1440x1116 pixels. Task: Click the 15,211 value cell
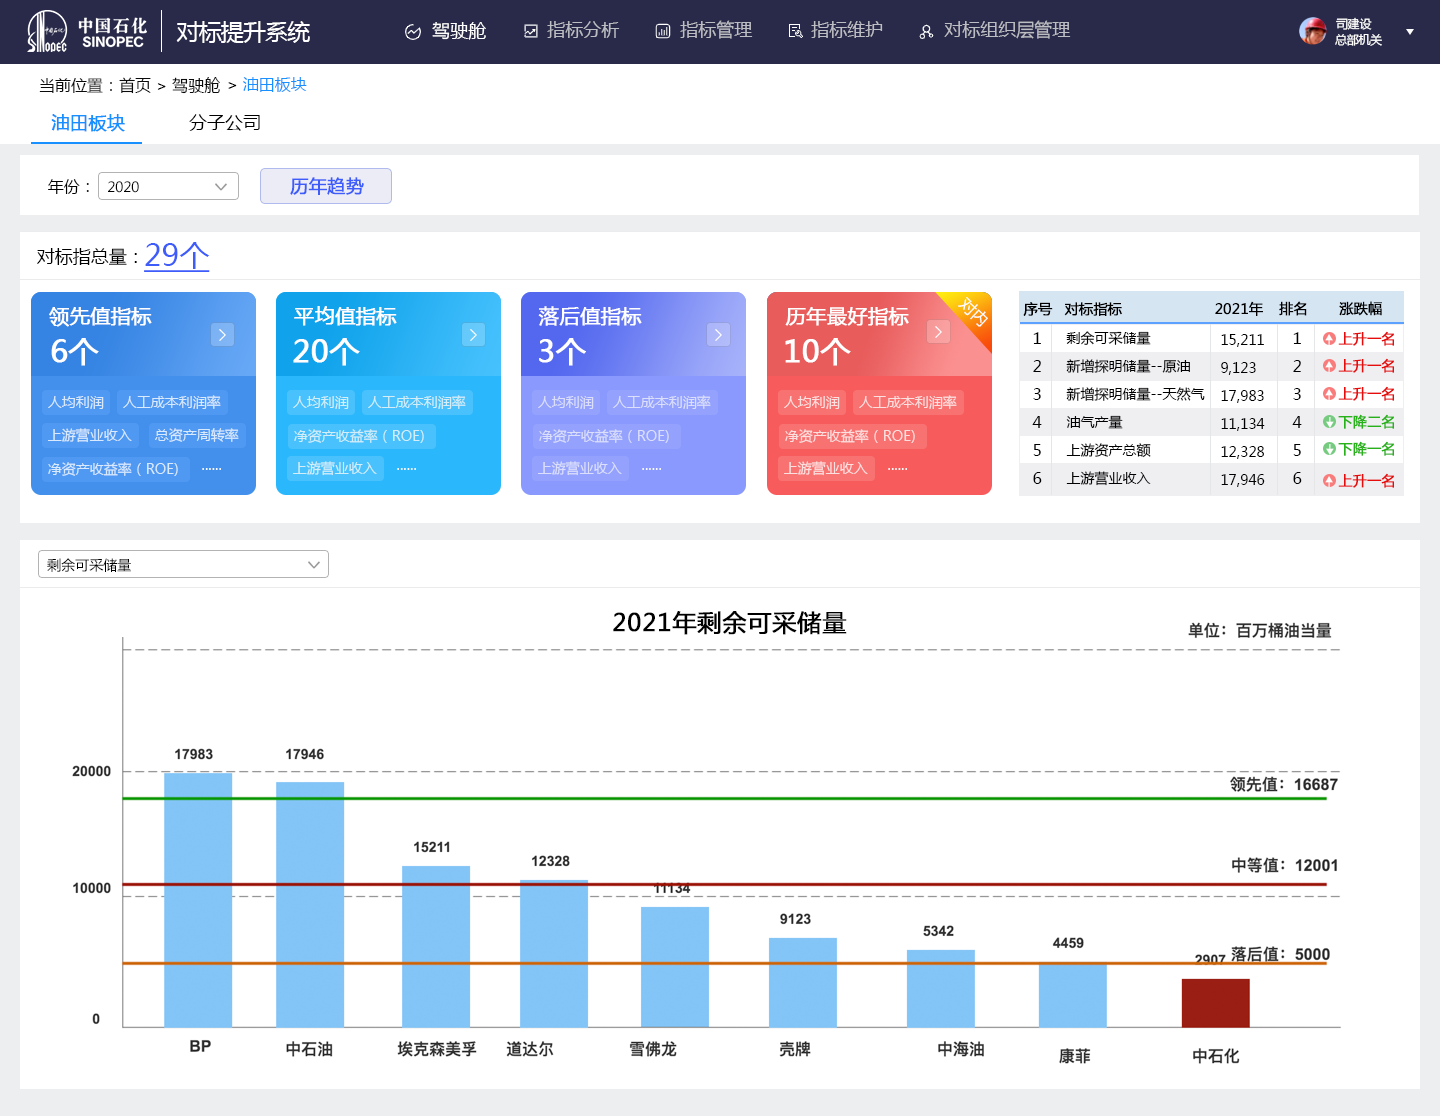pyautogui.click(x=1242, y=339)
